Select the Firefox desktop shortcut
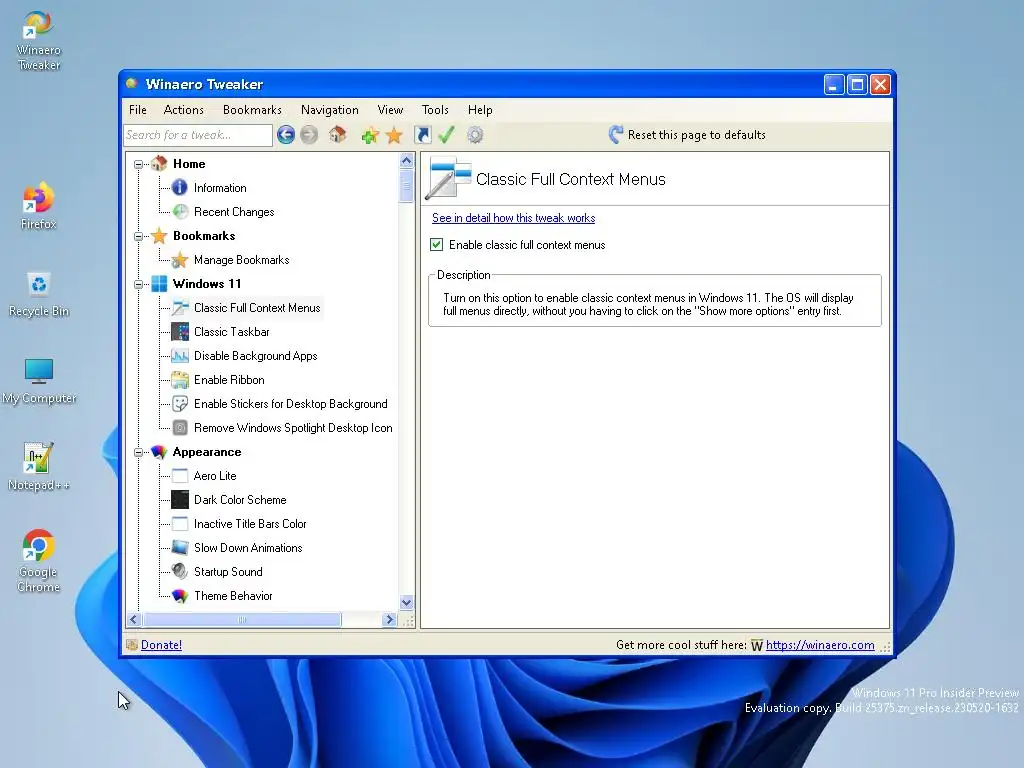 pyautogui.click(x=39, y=206)
